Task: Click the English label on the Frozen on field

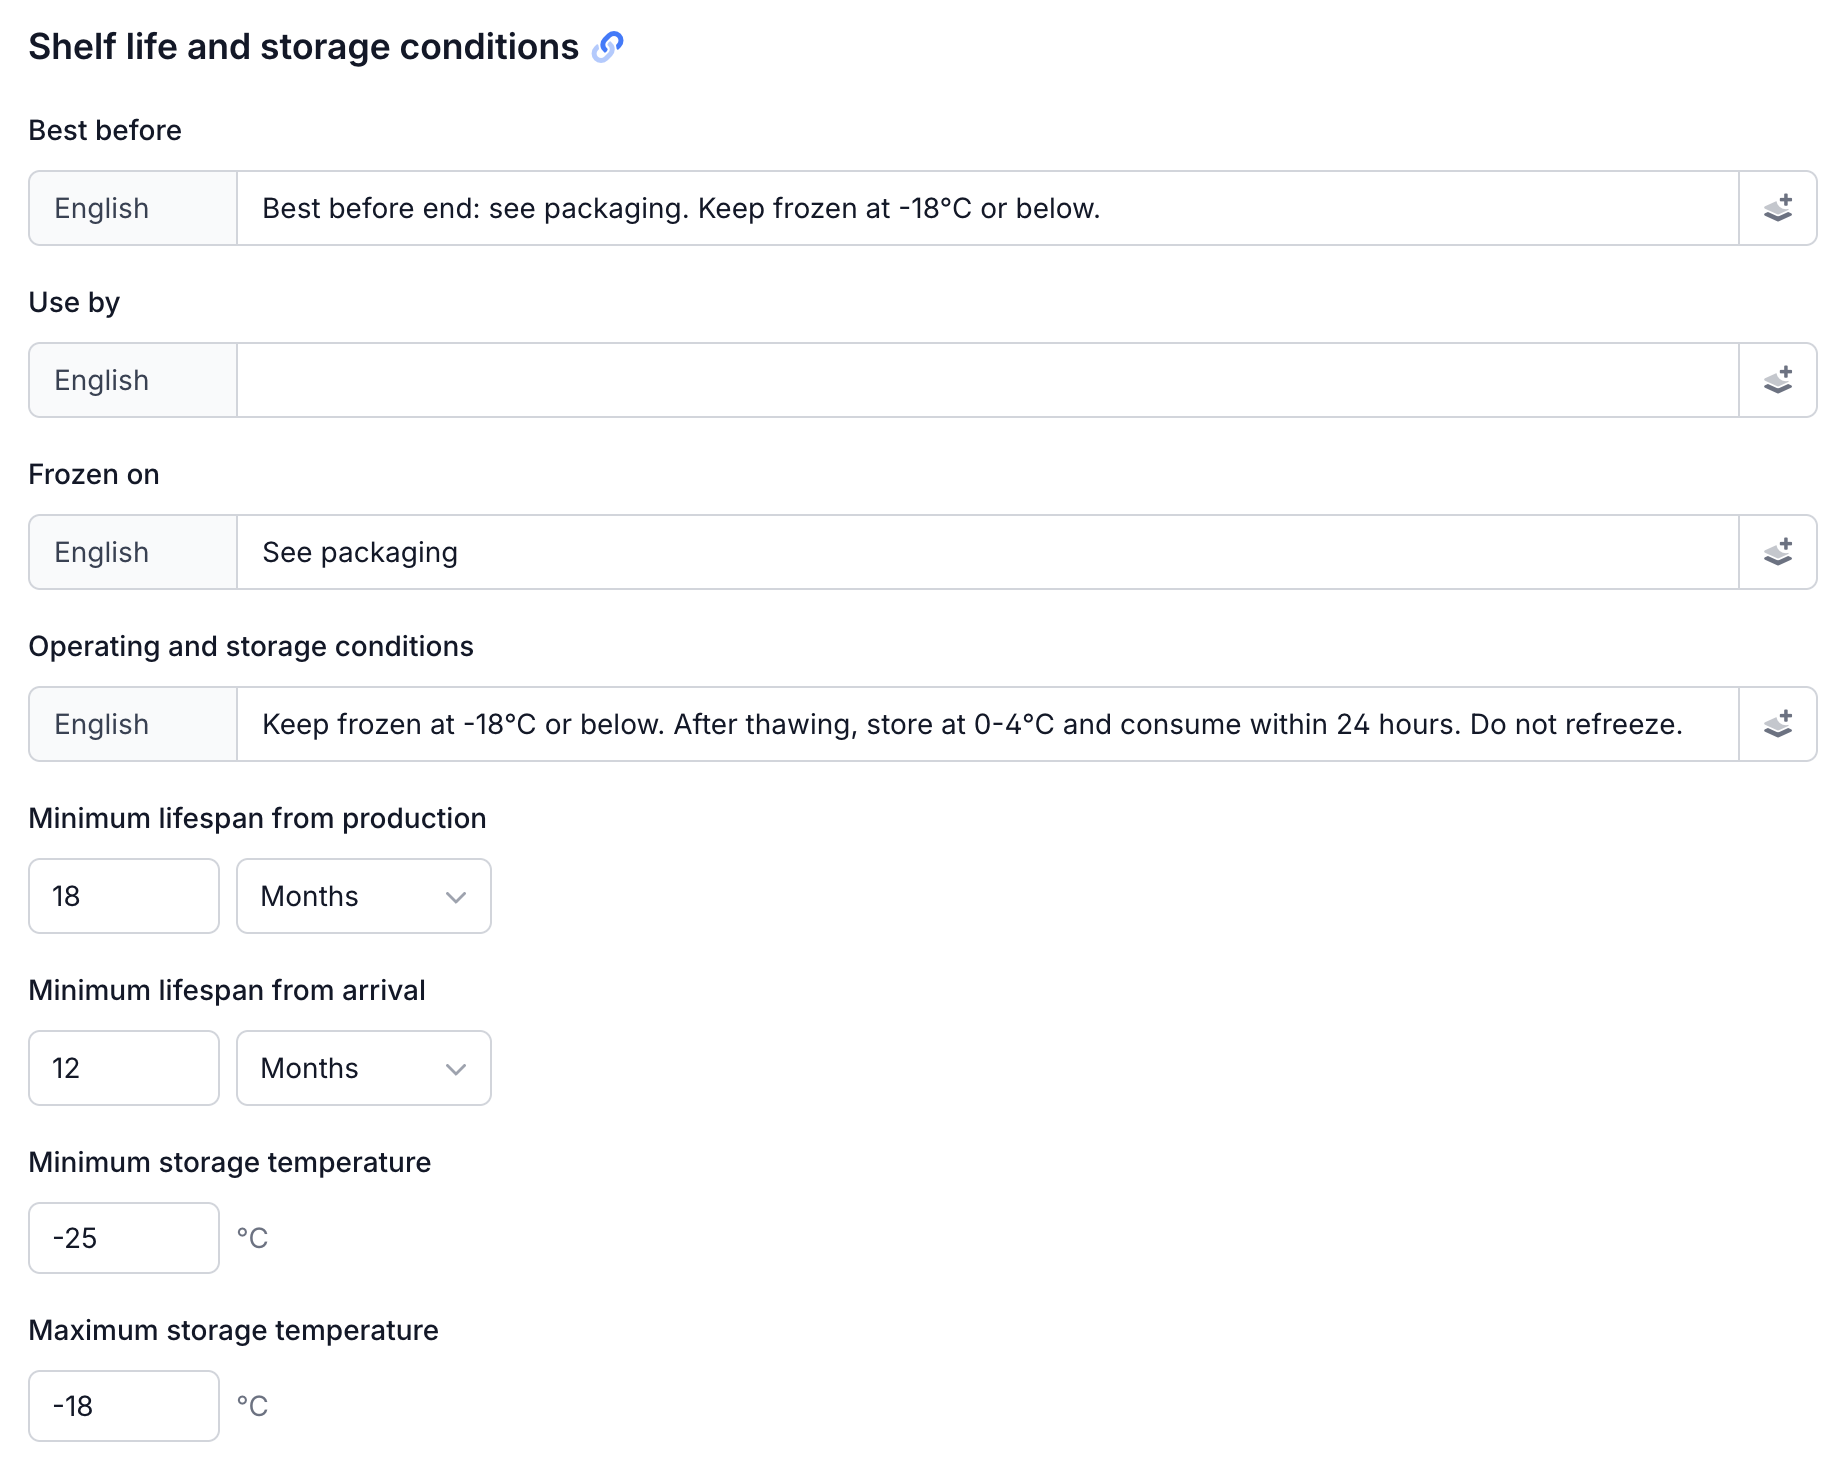Action: pos(131,551)
